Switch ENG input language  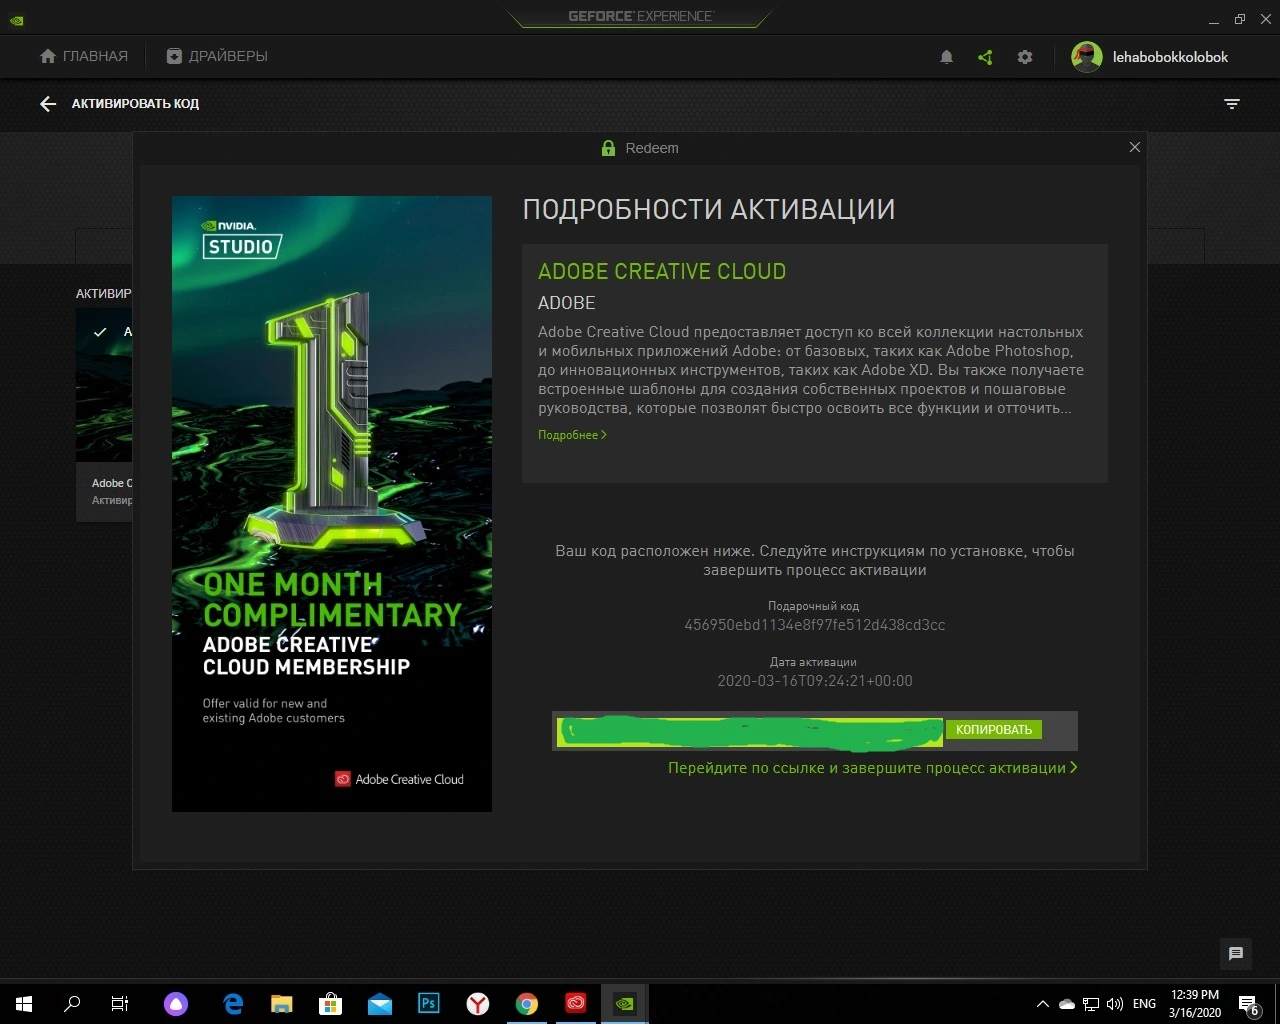(1145, 1004)
